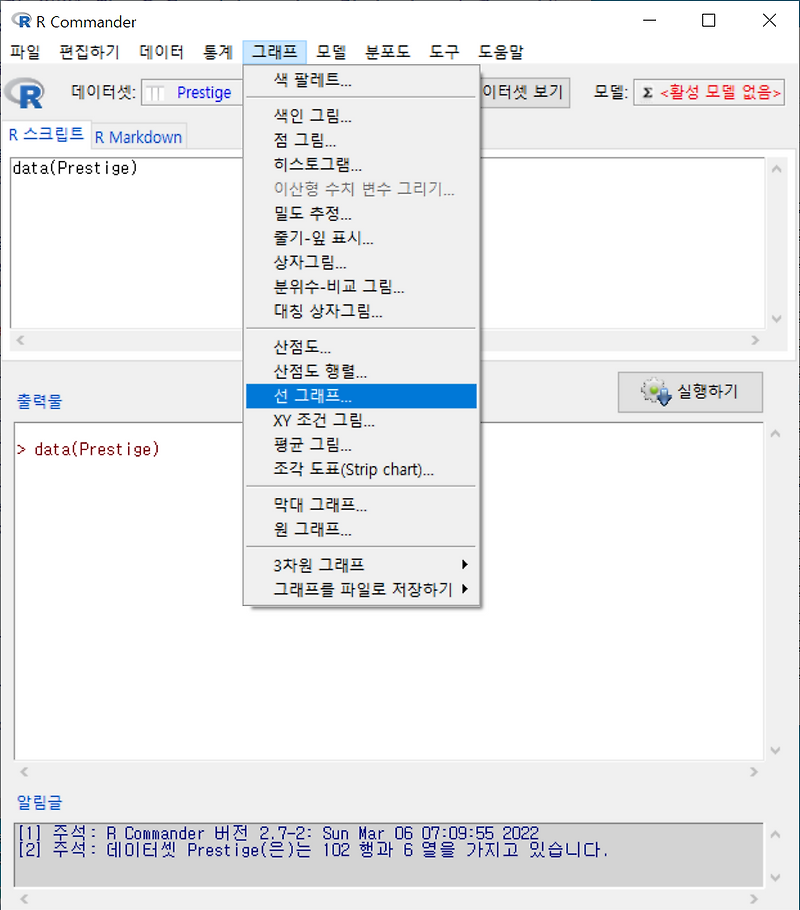This screenshot has width=800, height=910.
Task: Click the messages pane scroll right arrow
Action: (754, 898)
